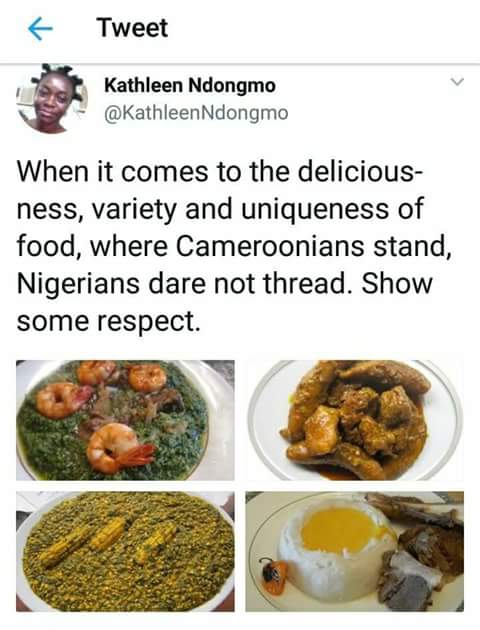Tap the word 'Nigerians' in the tweet
The image size is (480, 630).
[80, 284]
